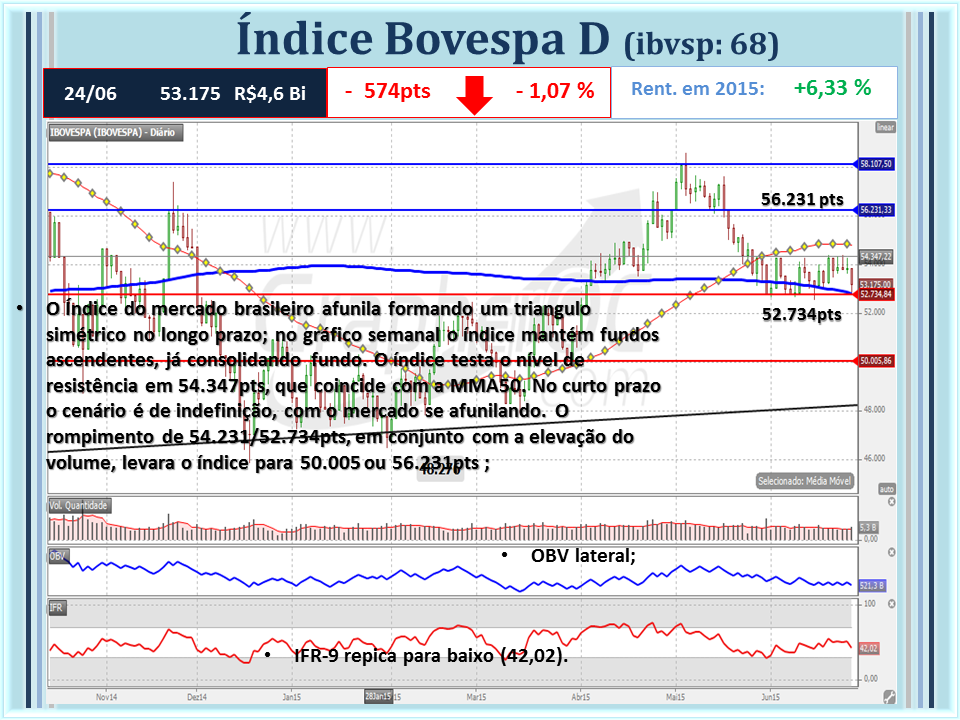Click the (ibvsp: 68) subtitle text
The image size is (960, 720).
click(702, 44)
